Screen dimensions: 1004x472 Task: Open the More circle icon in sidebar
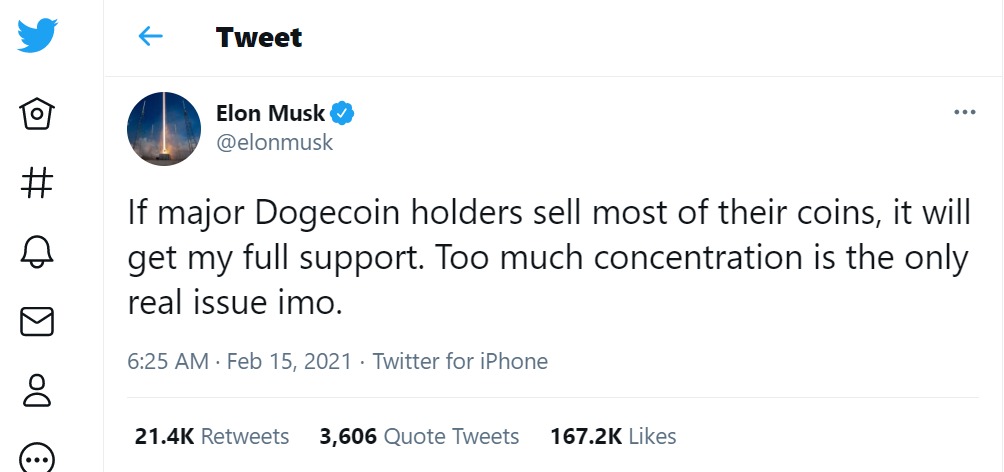[37, 457]
